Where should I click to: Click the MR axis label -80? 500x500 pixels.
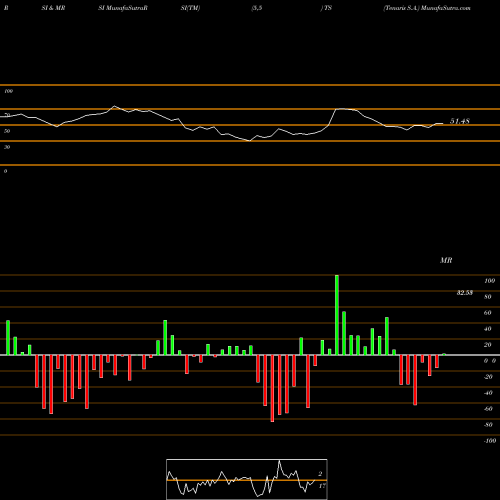(488, 425)
